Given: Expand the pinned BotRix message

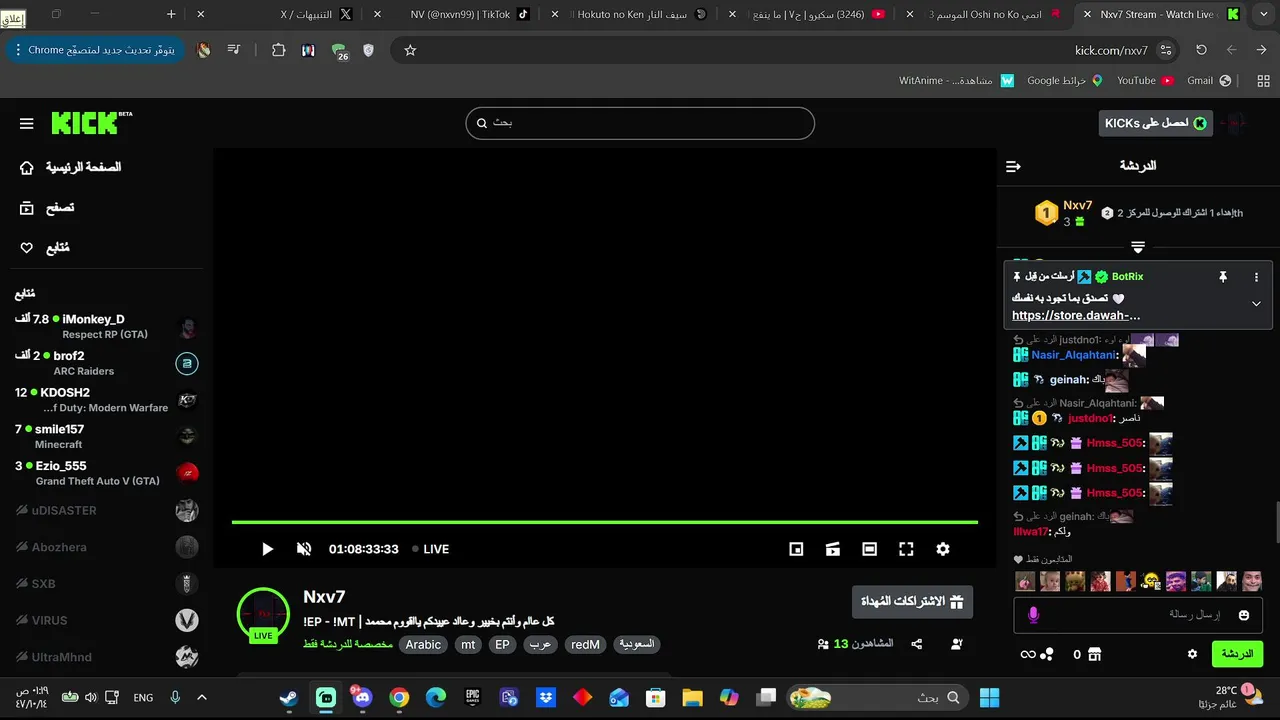Looking at the screenshot, I should (1256, 304).
